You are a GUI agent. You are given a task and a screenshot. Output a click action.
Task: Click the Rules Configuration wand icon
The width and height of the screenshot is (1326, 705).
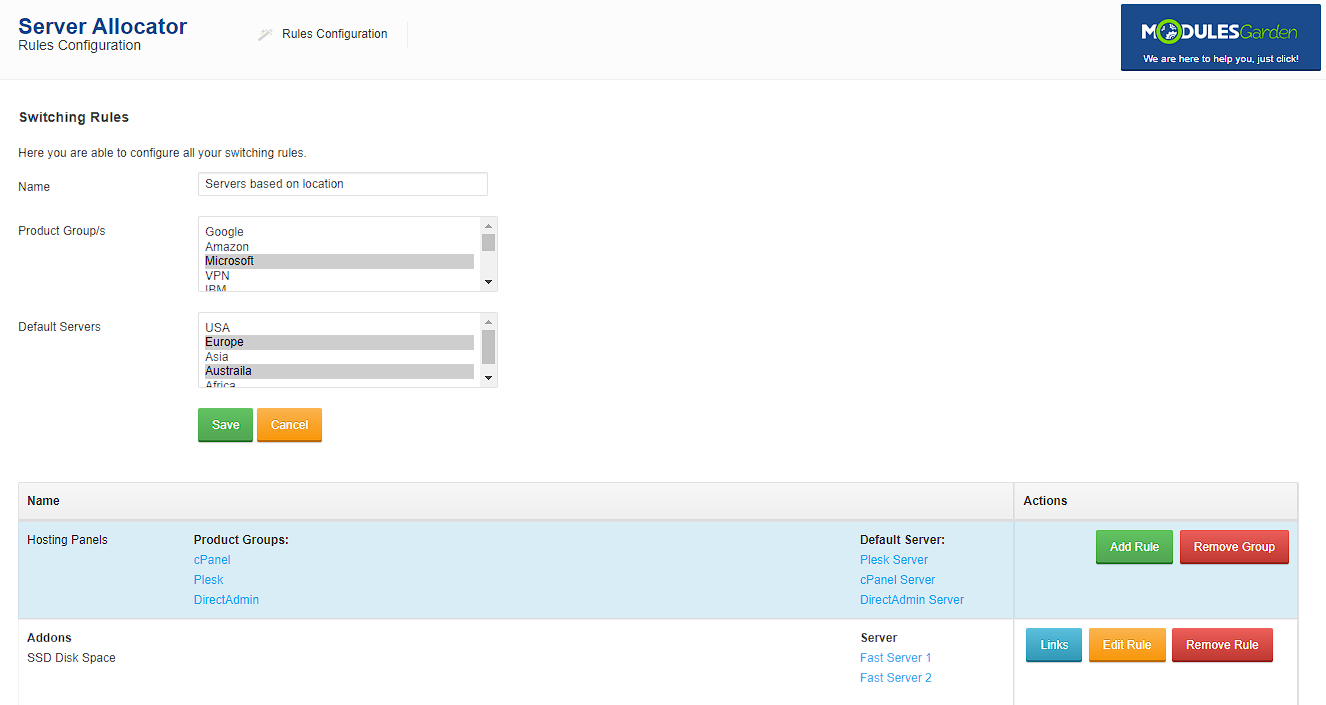[x=265, y=34]
